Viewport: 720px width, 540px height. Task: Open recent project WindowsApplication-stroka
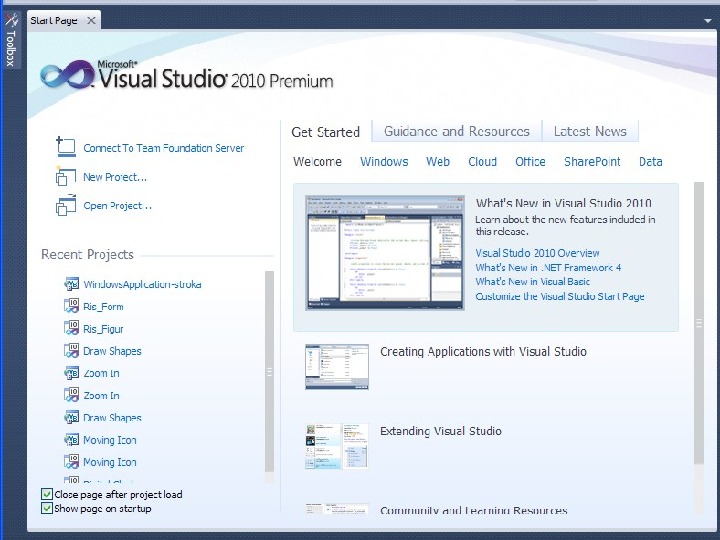142,284
